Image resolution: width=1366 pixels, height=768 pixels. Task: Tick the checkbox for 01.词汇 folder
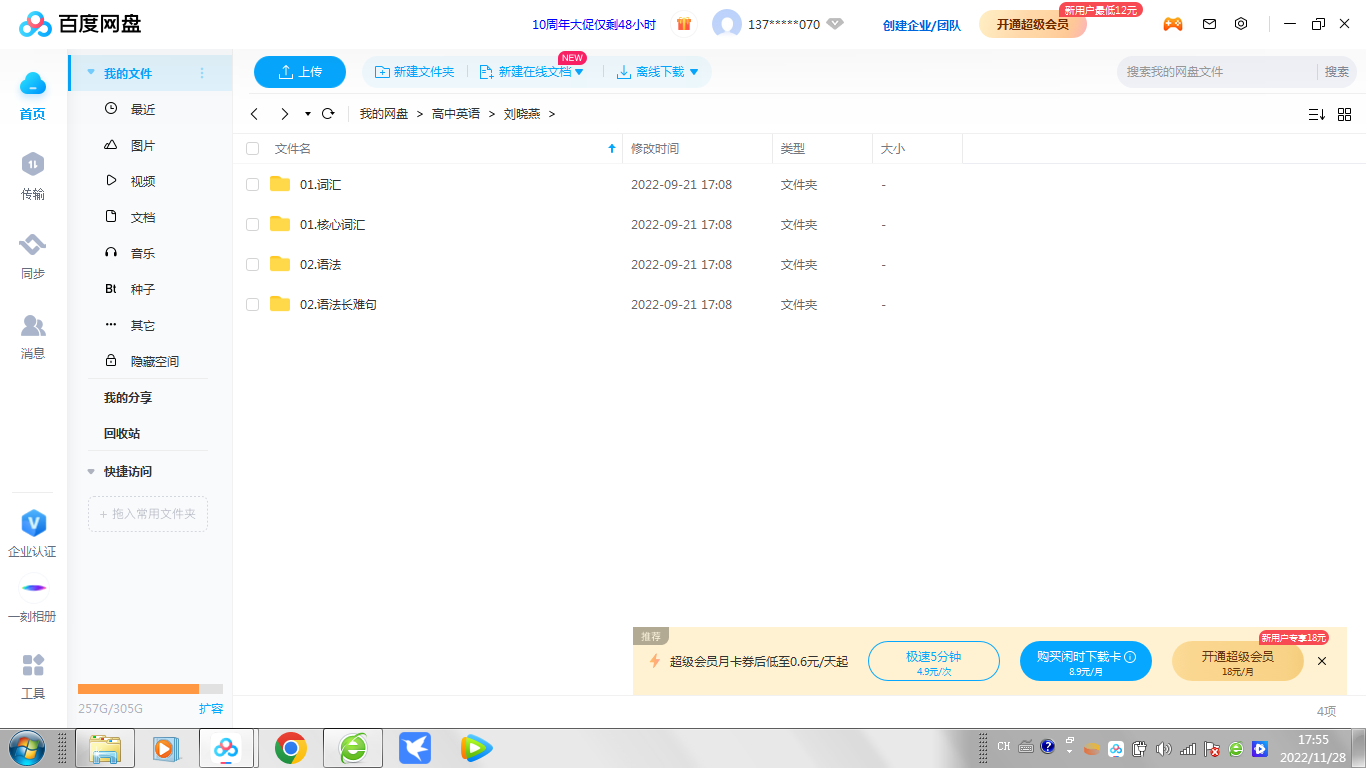point(253,185)
